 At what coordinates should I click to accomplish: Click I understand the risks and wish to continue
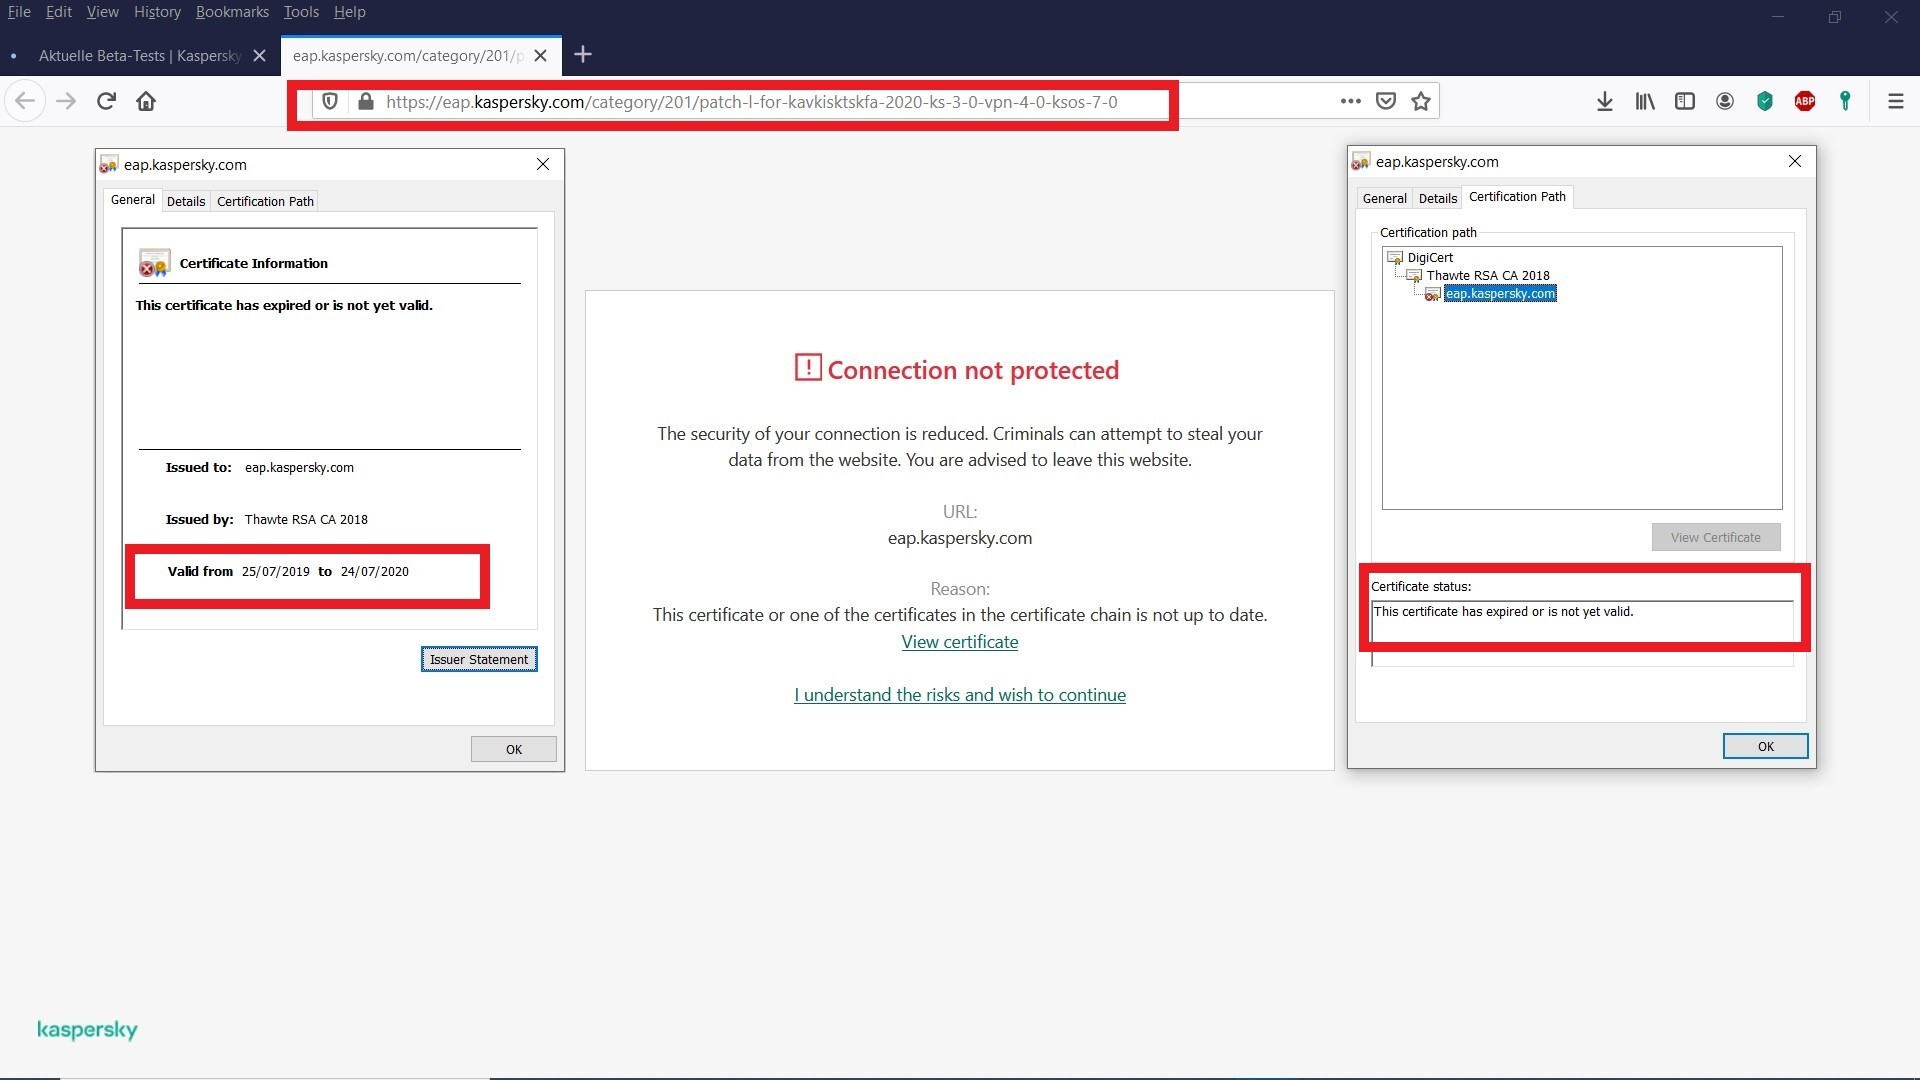(x=959, y=695)
